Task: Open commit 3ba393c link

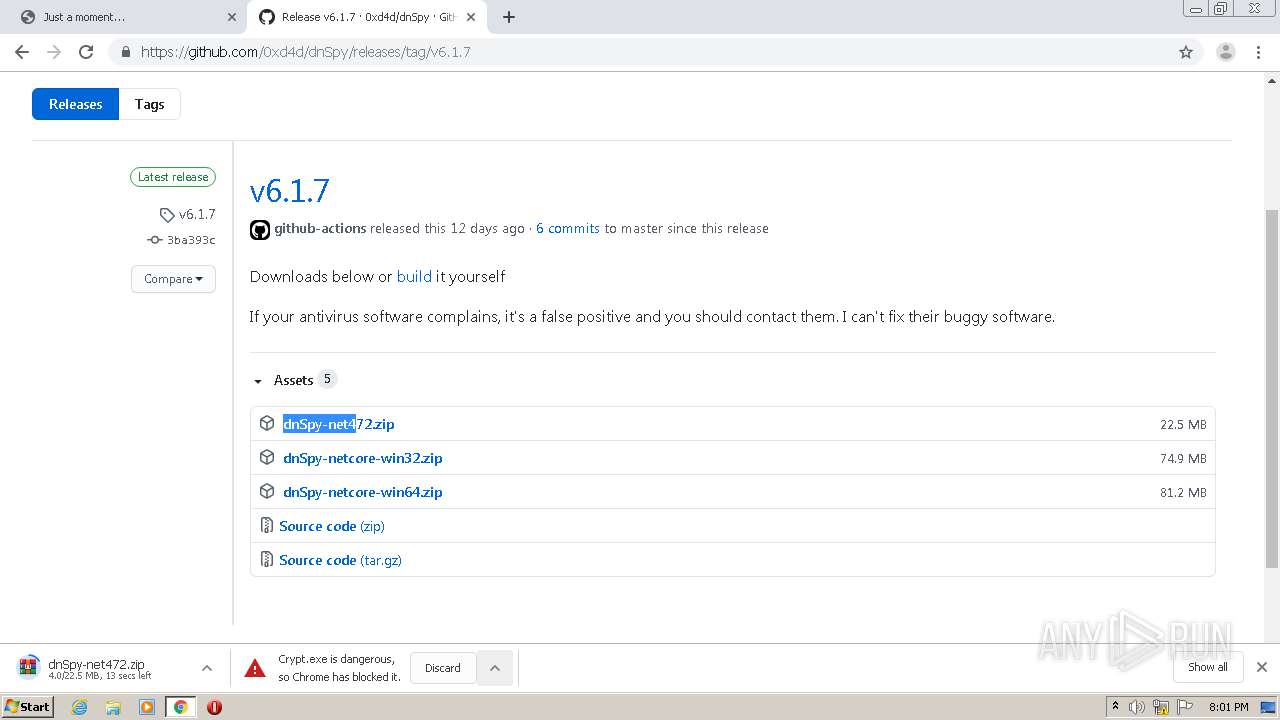Action: pyautogui.click(x=181, y=240)
